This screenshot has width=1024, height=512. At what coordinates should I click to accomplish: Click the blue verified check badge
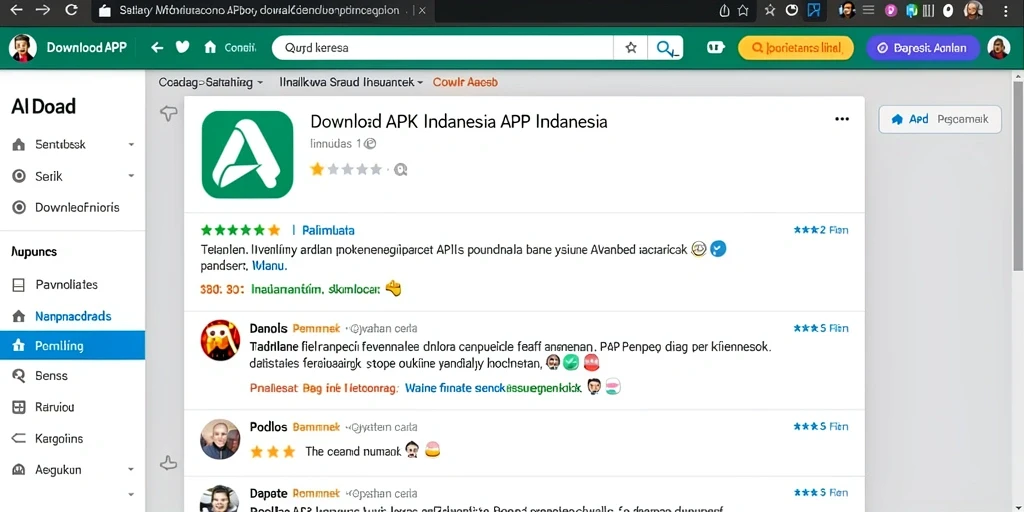[x=718, y=248]
